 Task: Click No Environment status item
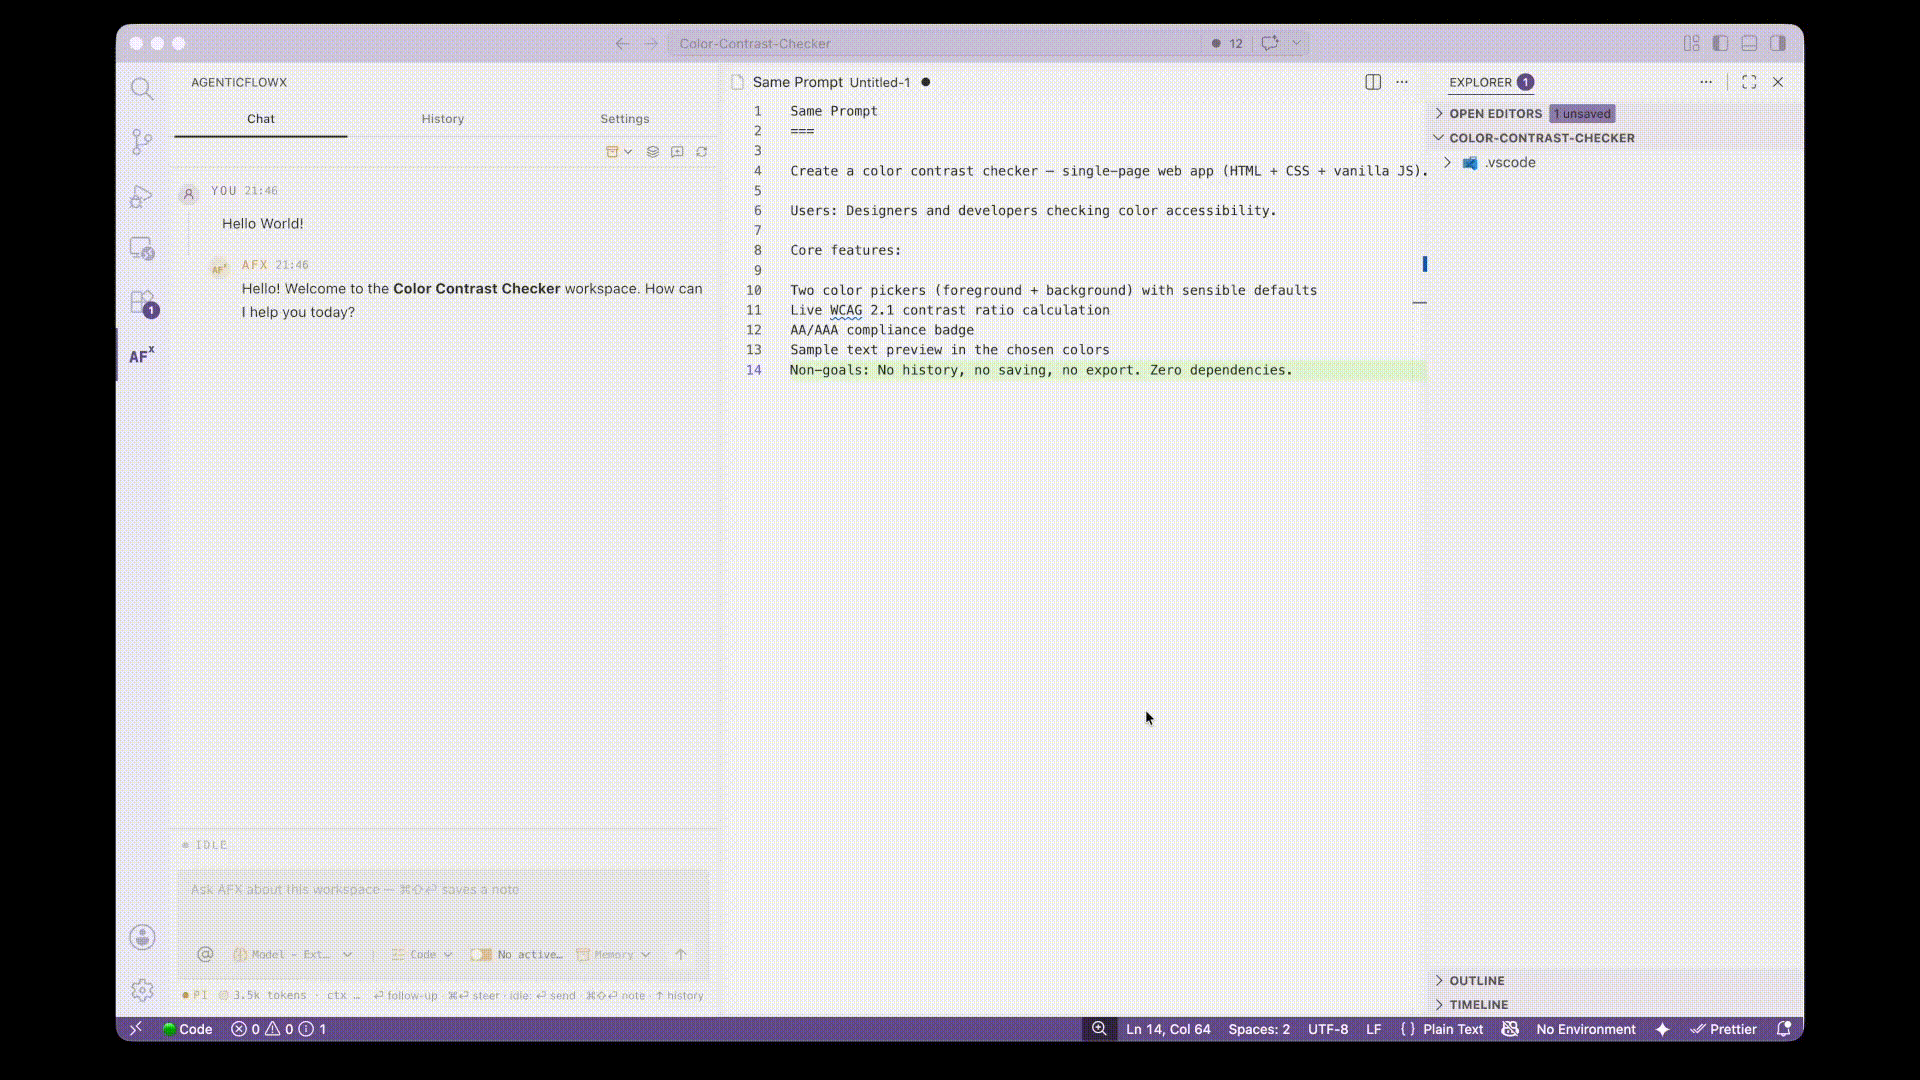pyautogui.click(x=1586, y=1029)
